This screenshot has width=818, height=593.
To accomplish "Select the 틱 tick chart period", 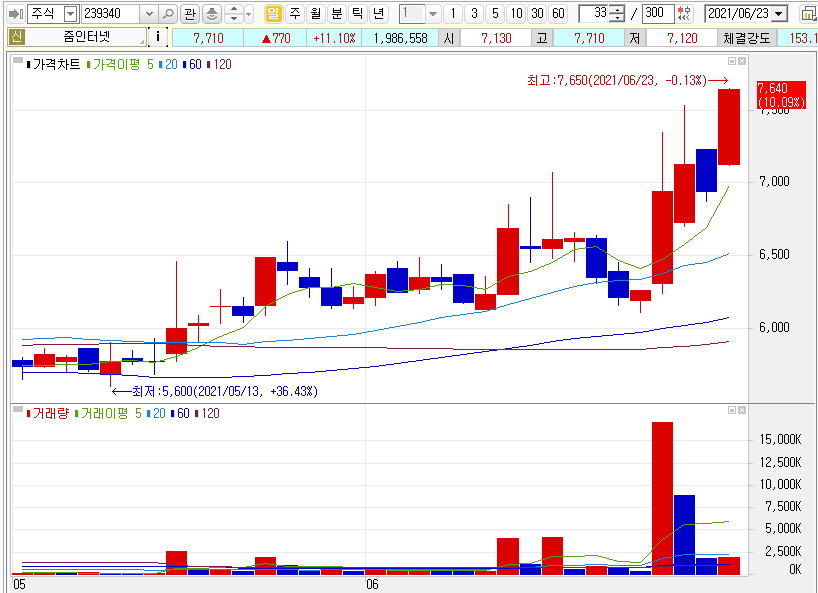I will click(358, 14).
